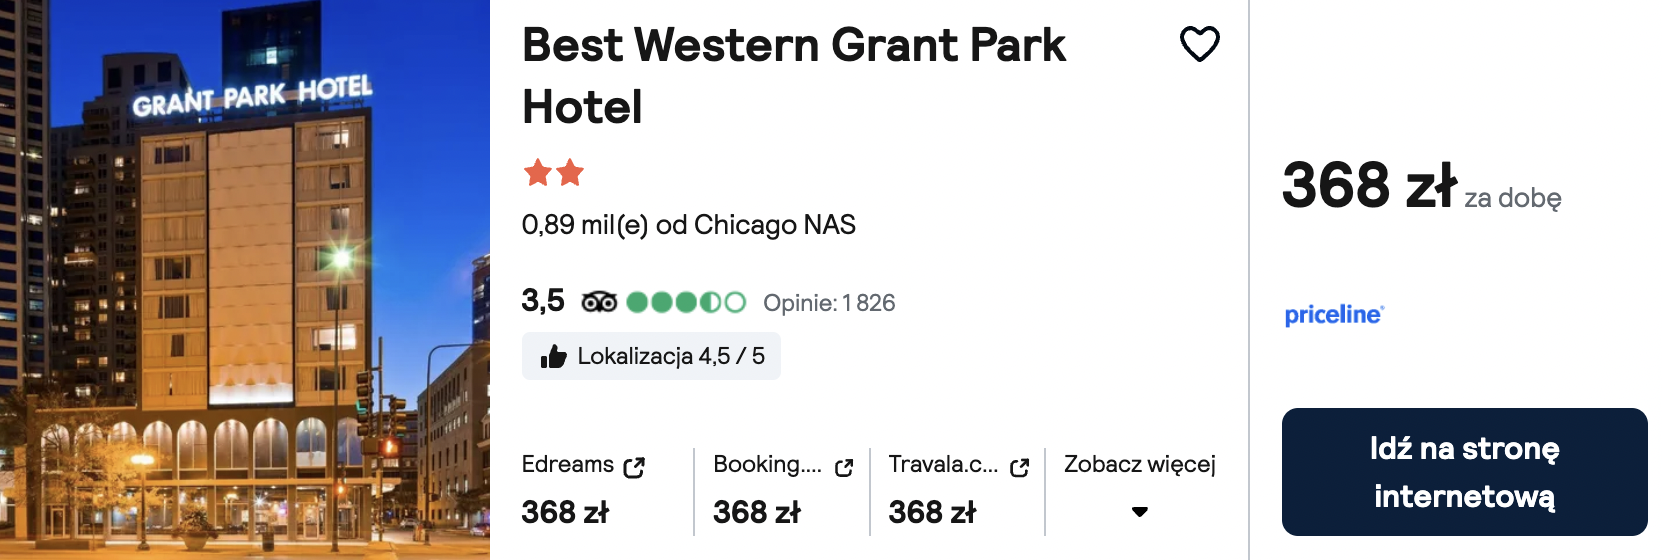The image size is (1662, 560).
Task: Click the 368 zł za dobę price
Action: (1421, 187)
